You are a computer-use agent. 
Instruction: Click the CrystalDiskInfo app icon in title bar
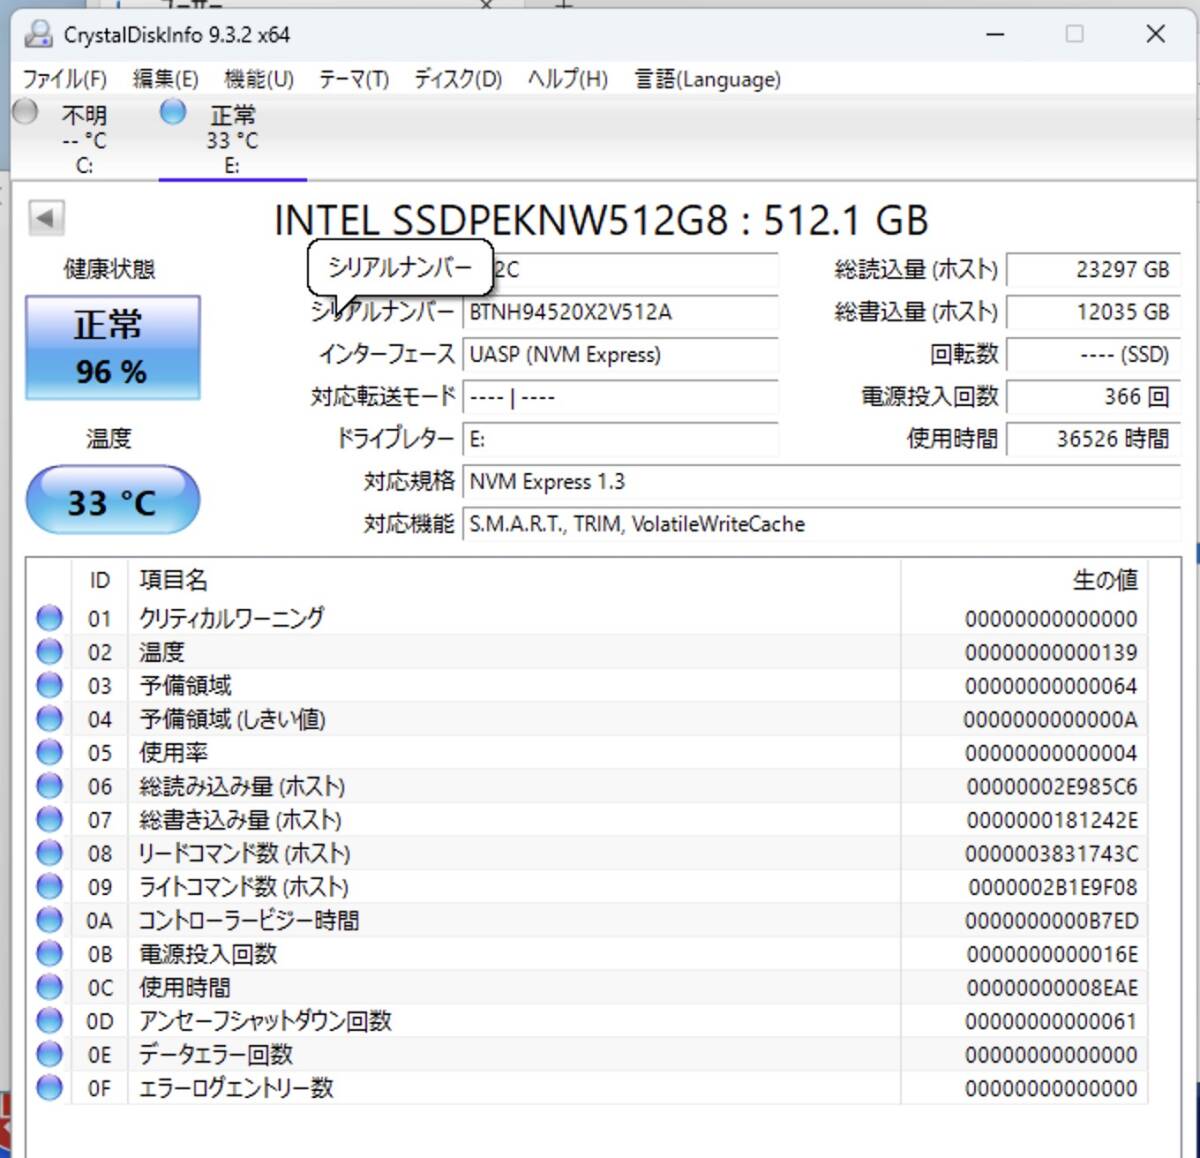point(38,34)
